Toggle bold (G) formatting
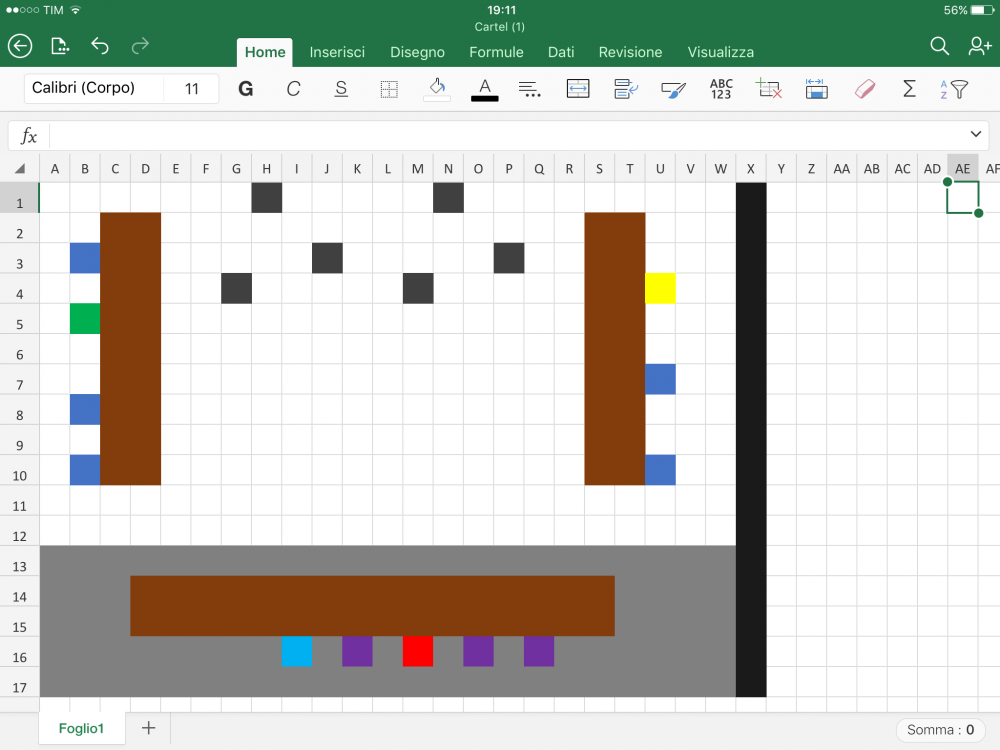1000x750 pixels. (x=245, y=89)
